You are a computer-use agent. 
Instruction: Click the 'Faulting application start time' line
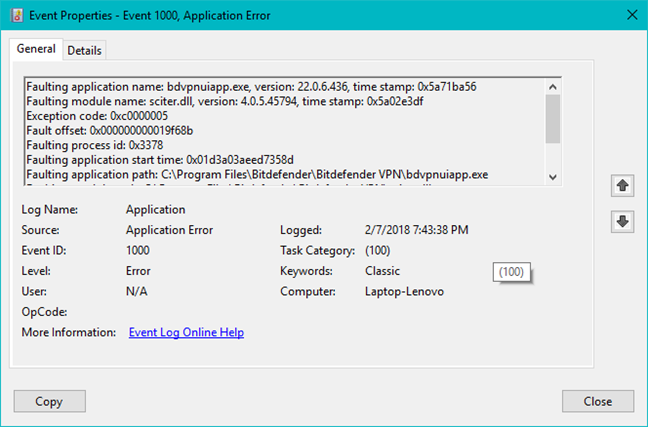pos(160,160)
